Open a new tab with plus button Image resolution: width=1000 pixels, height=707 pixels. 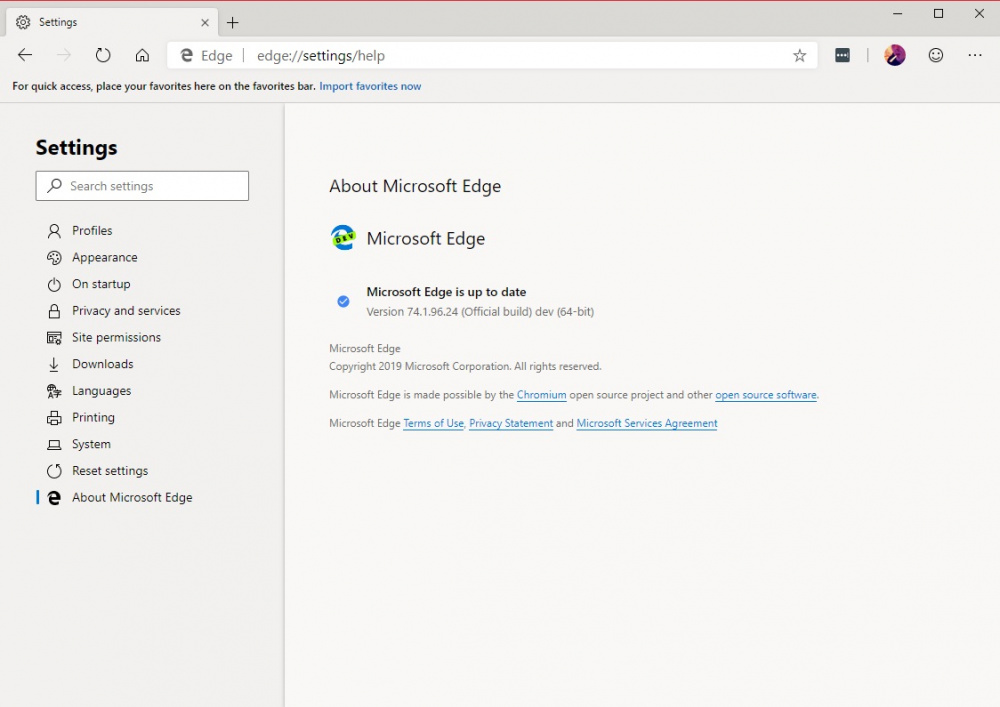coord(233,22)
